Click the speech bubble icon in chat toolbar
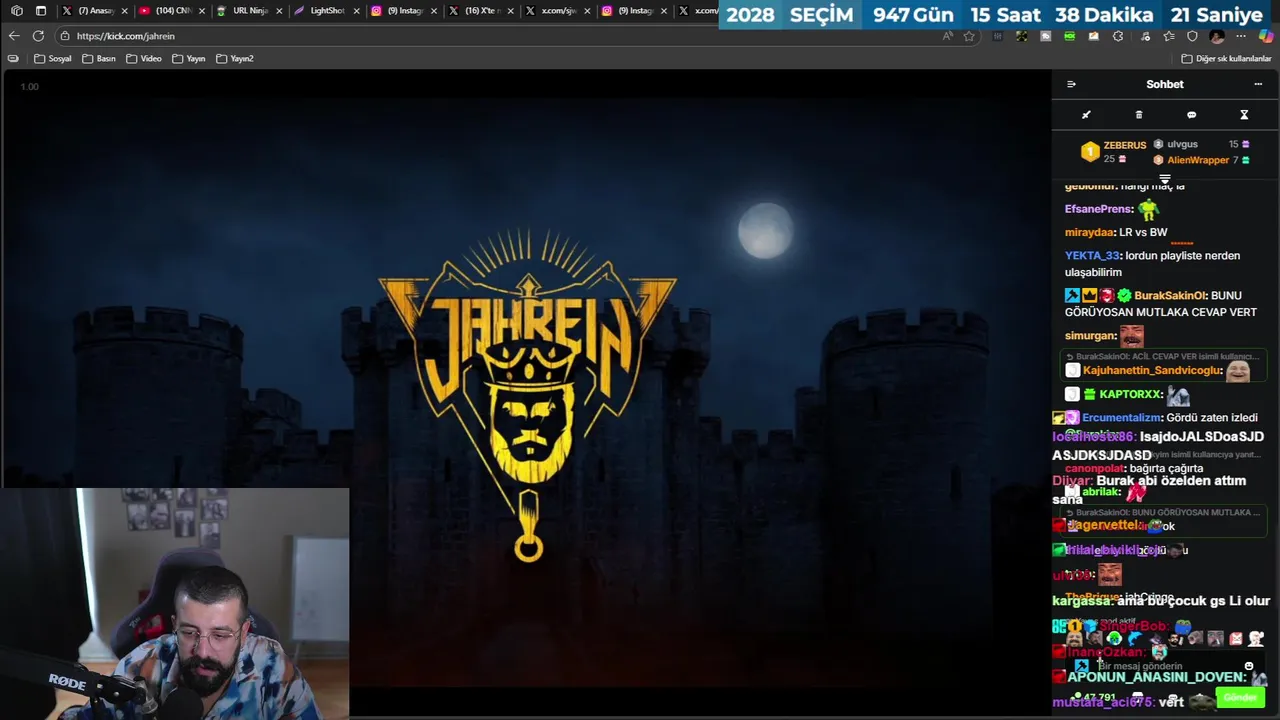Viewport: 1280px width, 720px height. (1191, 115)
